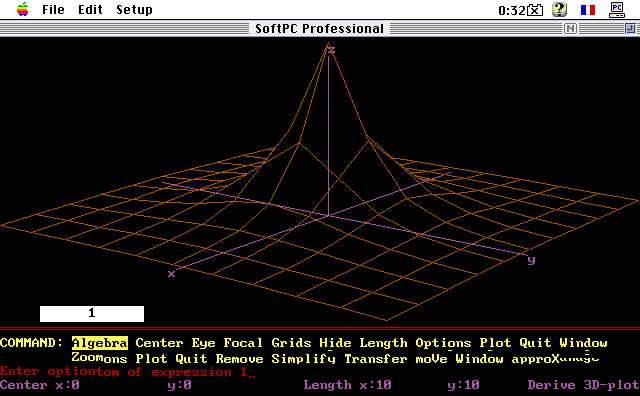Click the z axis label on plot
640x396 pixels.
[x=331, y=50]
